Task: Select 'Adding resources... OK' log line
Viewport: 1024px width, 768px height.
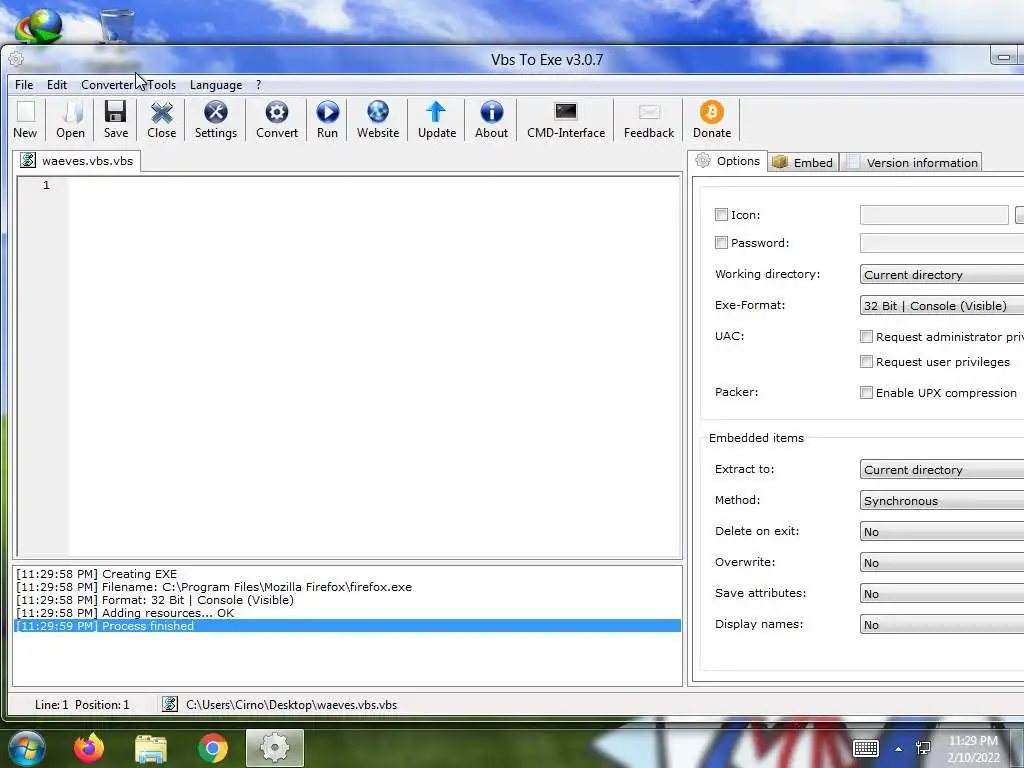Action: pyautogui.click(x=347, y=613)
